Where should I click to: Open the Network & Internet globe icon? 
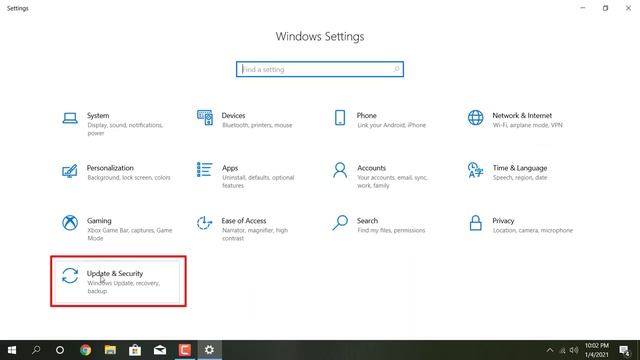[x=476, y=118]
